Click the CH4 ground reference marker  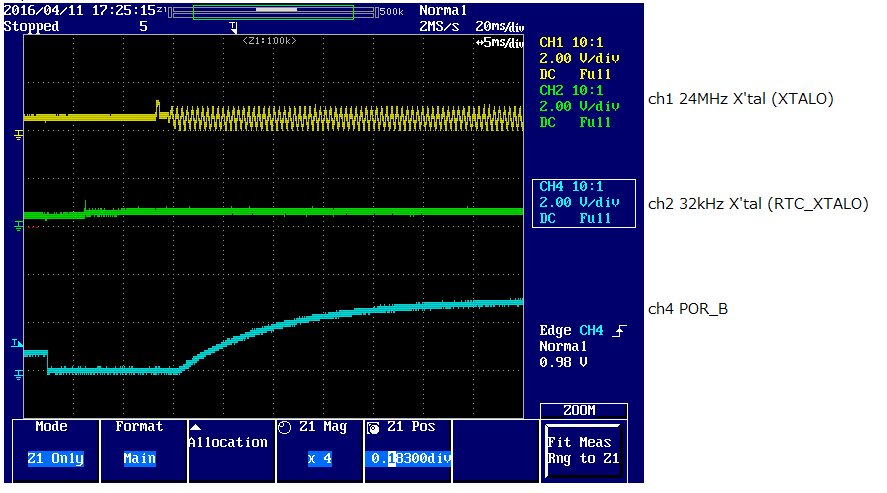(x=19, y=374)
